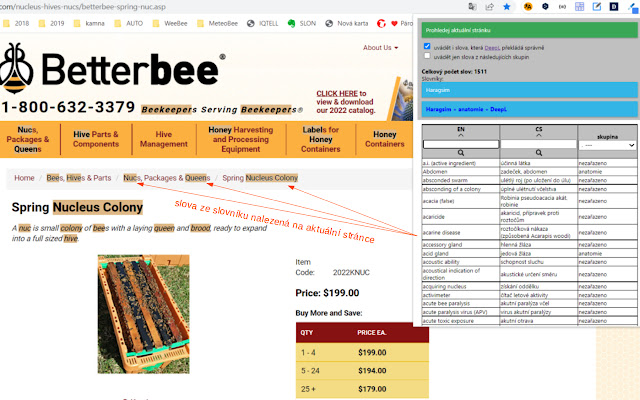The width and height of the screenshot is (640, 400).
Task: Click the bookmark star icon in the address bar
Action: tap(507, 6)
